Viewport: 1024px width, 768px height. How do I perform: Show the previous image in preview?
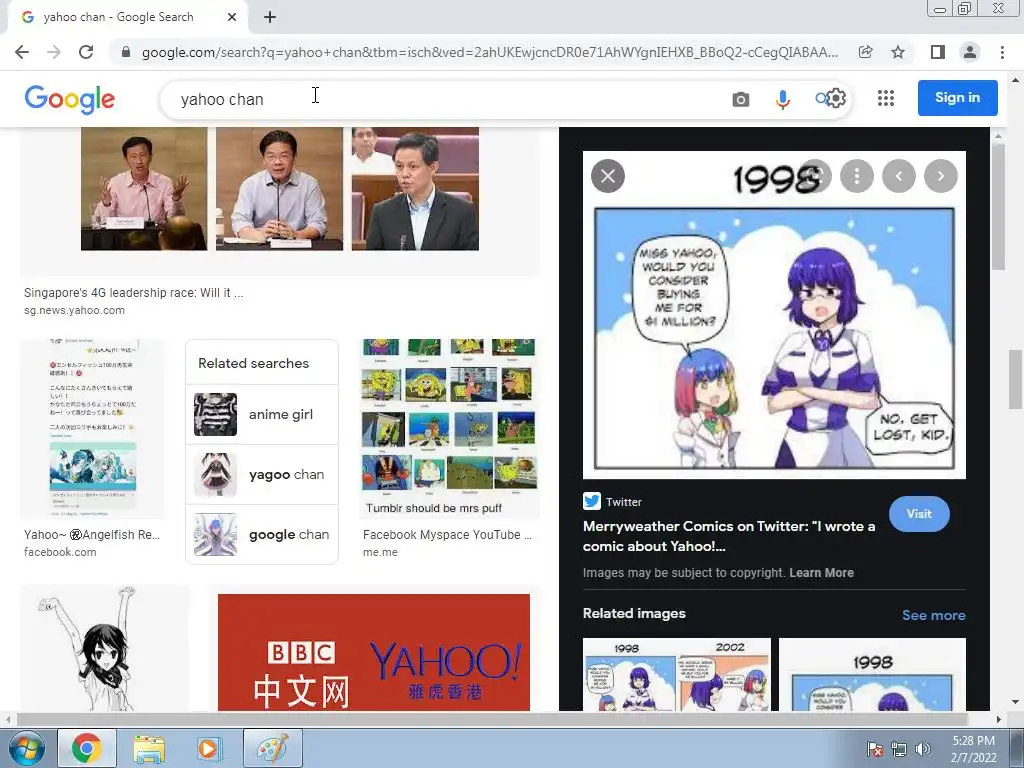coord(899,176)
